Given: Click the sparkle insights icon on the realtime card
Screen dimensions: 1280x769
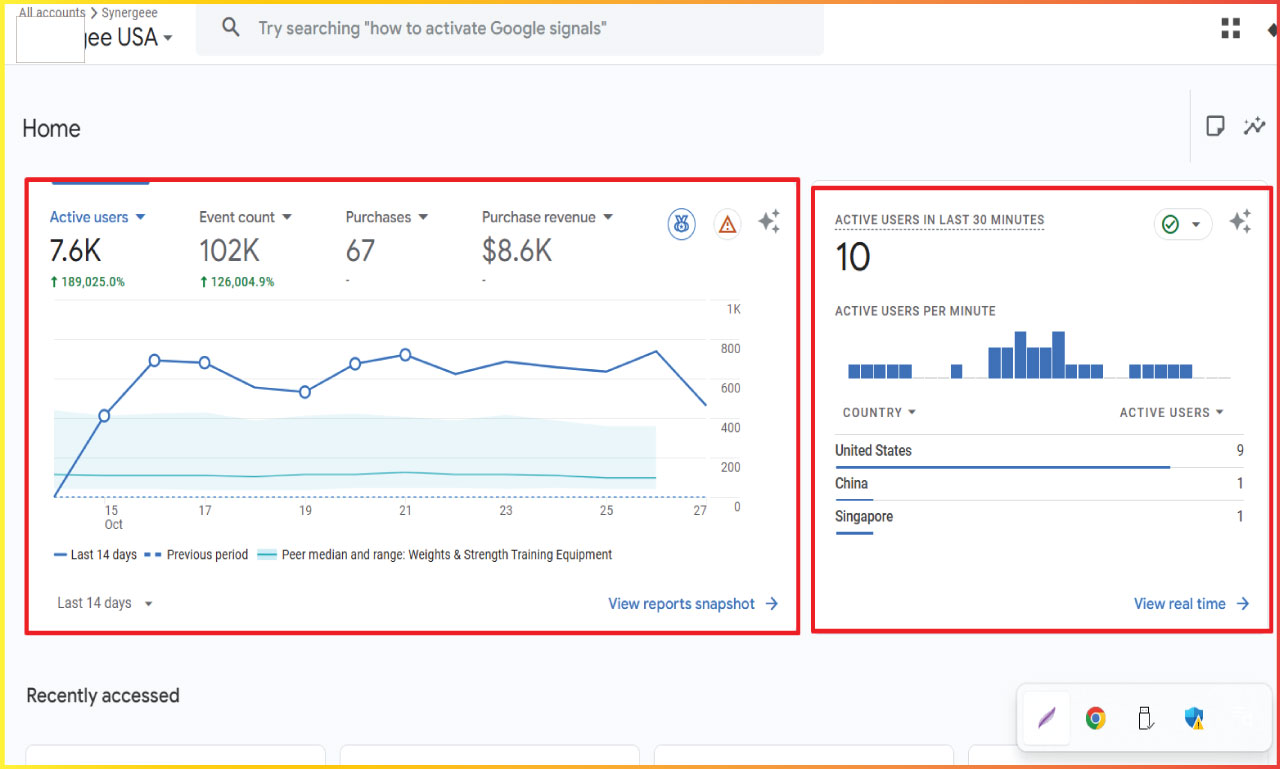Looking at the screenshot, I should click(x=1241, y=224).
